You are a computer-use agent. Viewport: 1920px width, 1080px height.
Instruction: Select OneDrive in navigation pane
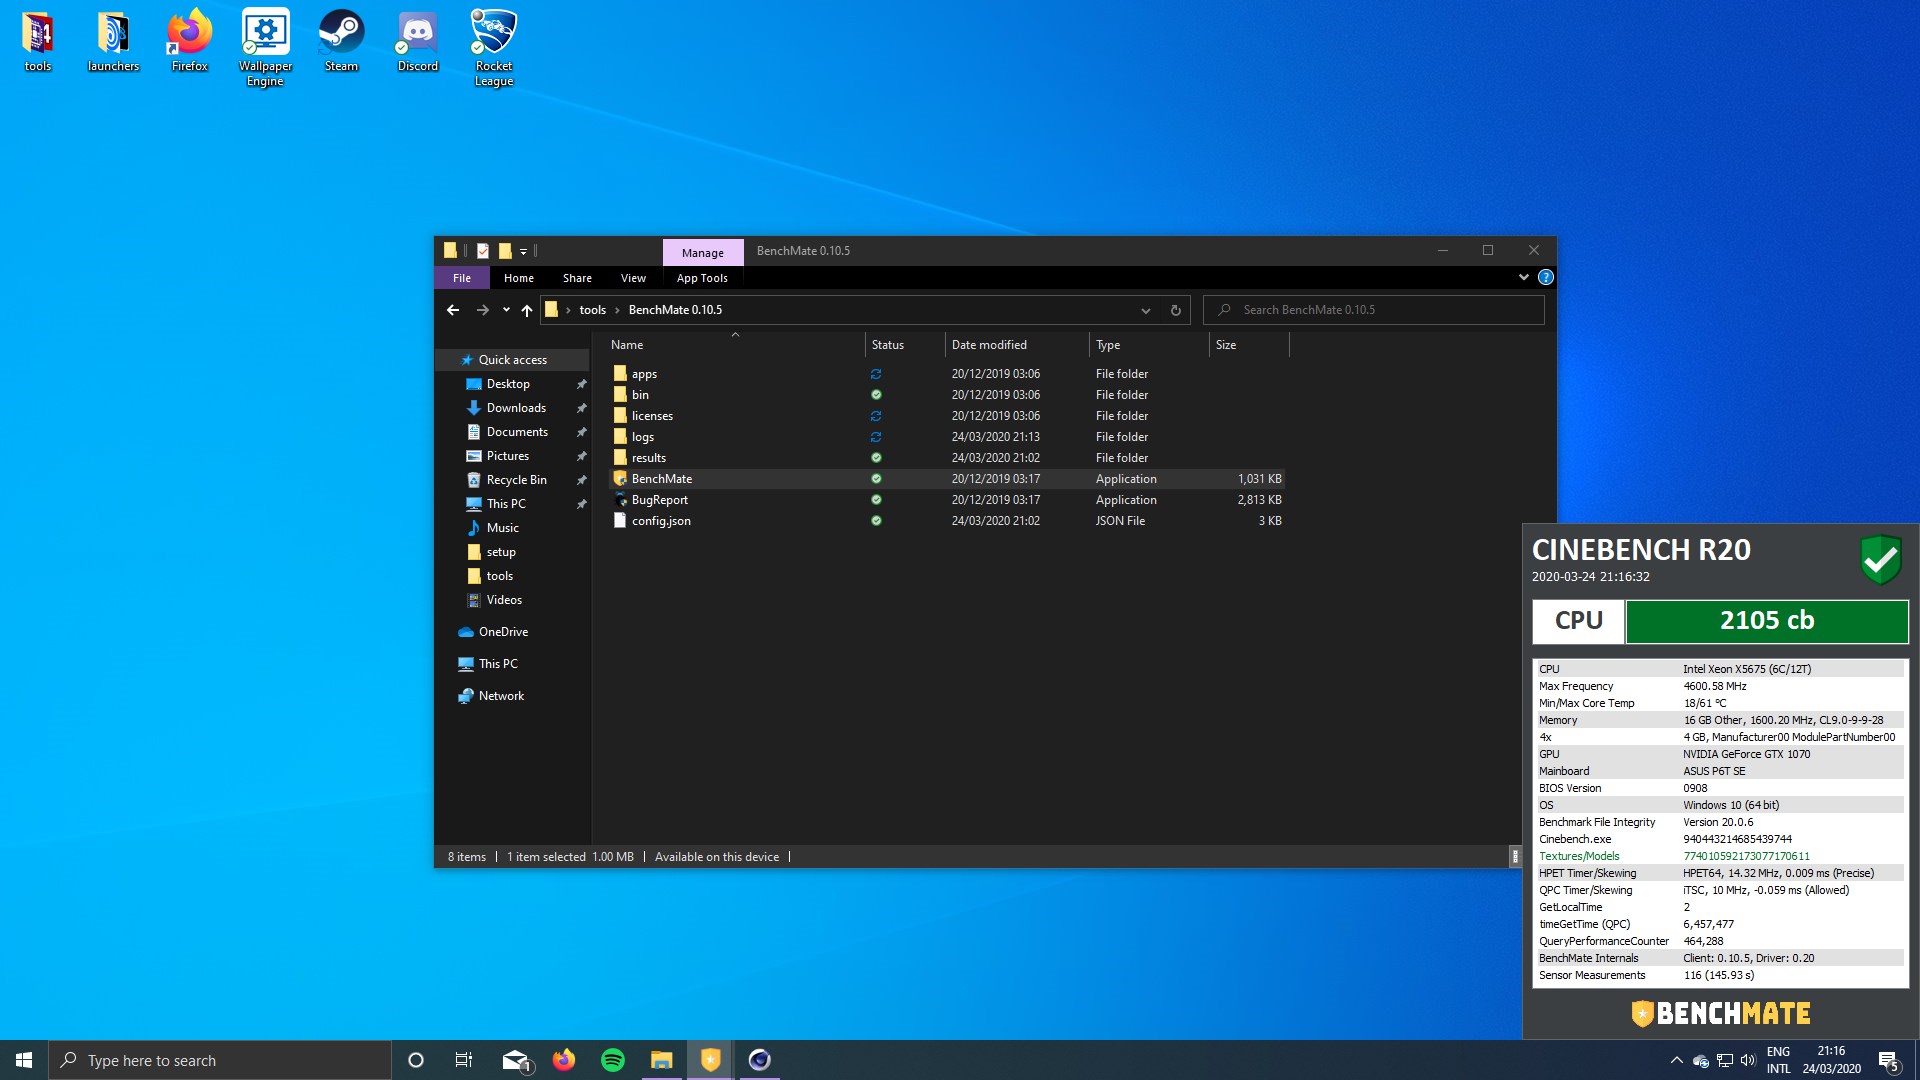click(x=503, y=632)
